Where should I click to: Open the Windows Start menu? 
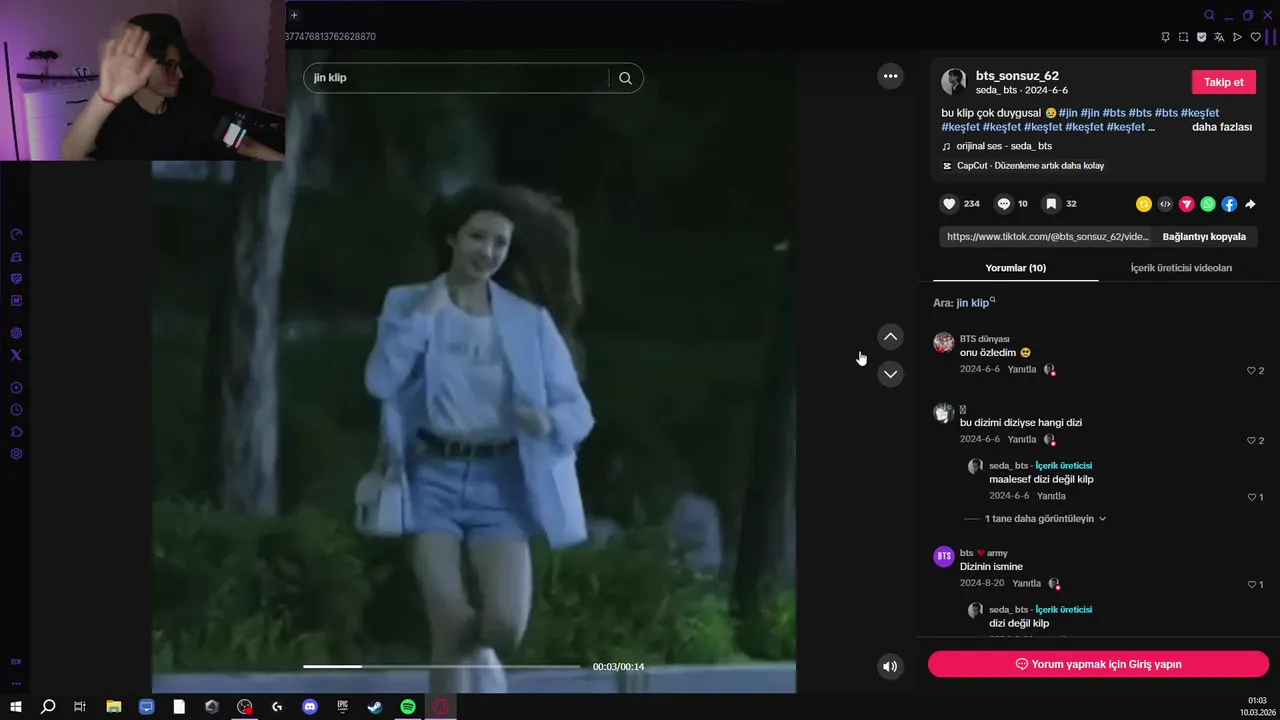click(16, 707)
